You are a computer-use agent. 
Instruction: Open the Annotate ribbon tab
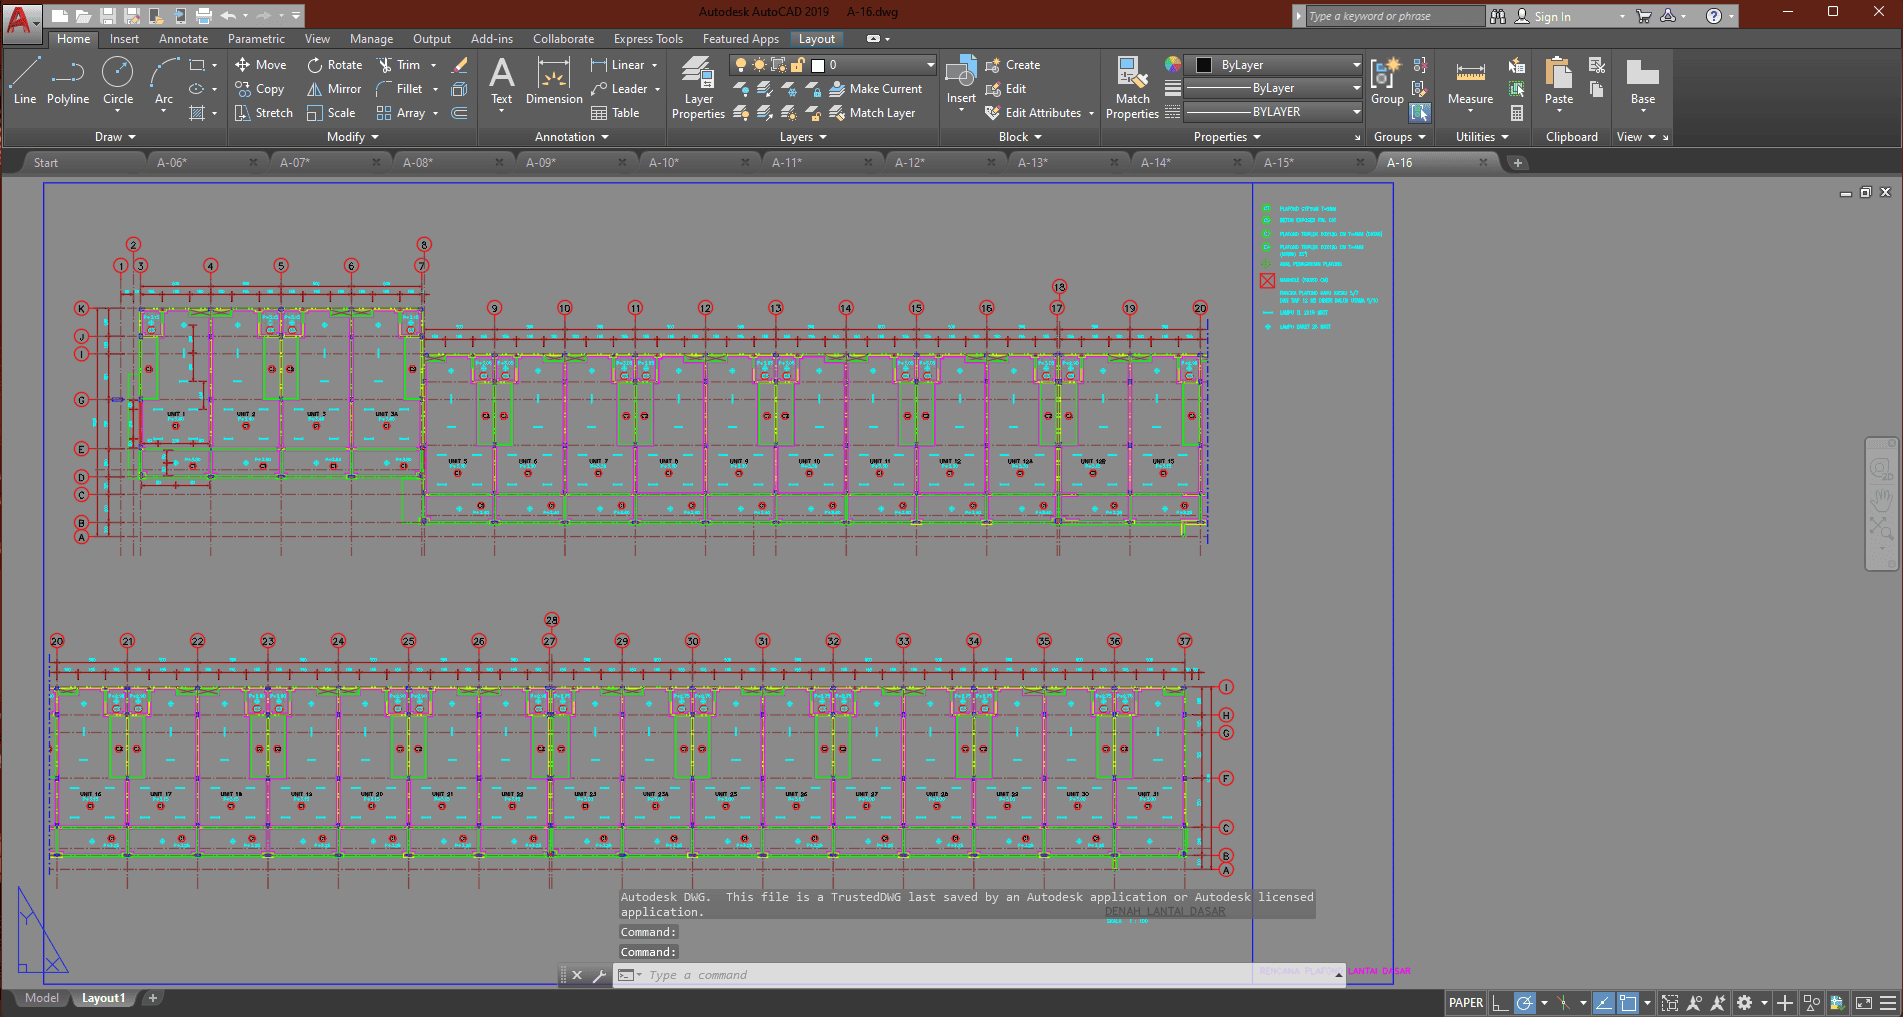pyautogui.click(x=183, y=39)
